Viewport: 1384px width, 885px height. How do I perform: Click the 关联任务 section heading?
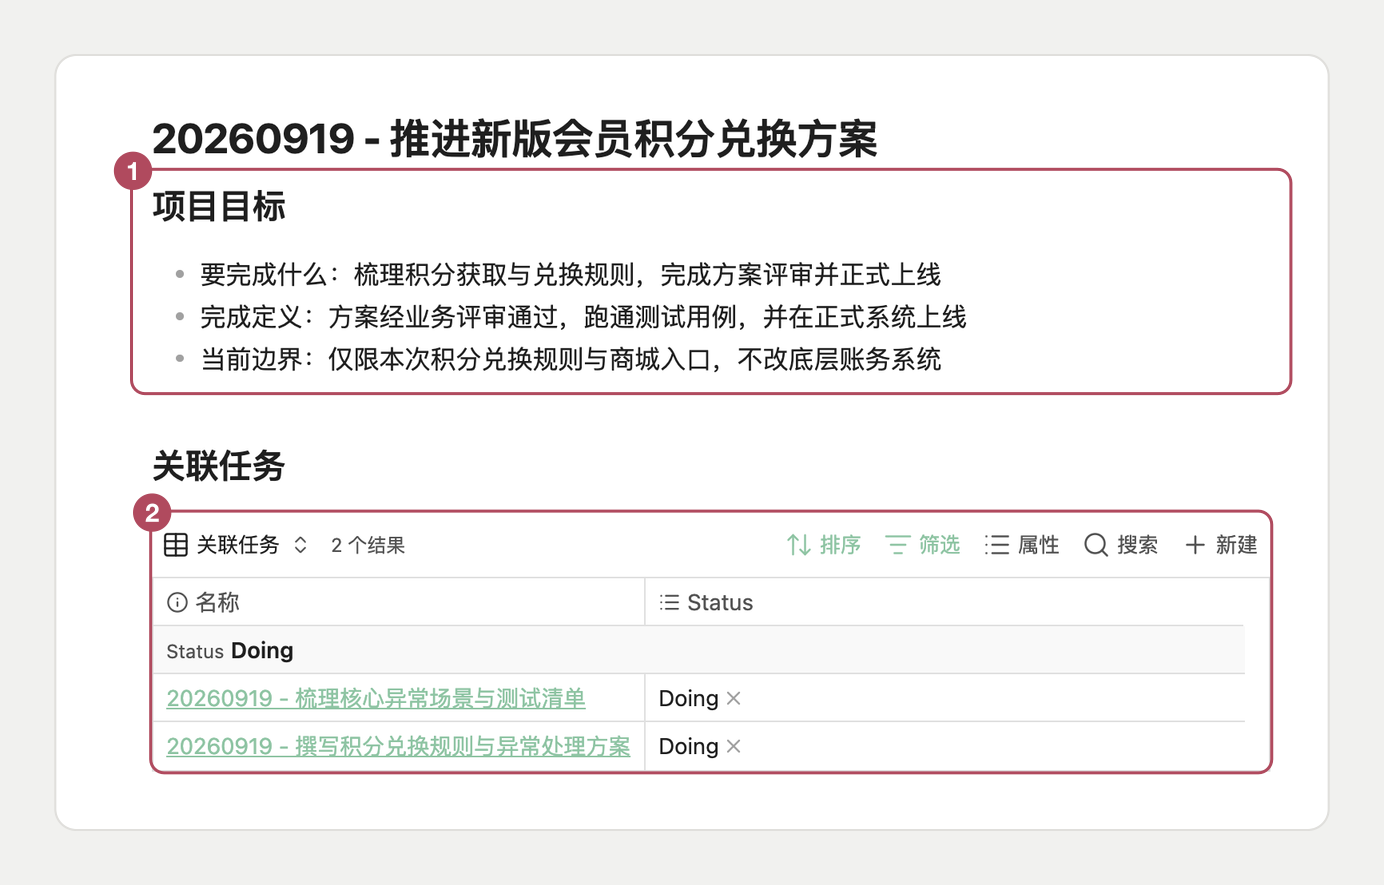tap(219, 465)
